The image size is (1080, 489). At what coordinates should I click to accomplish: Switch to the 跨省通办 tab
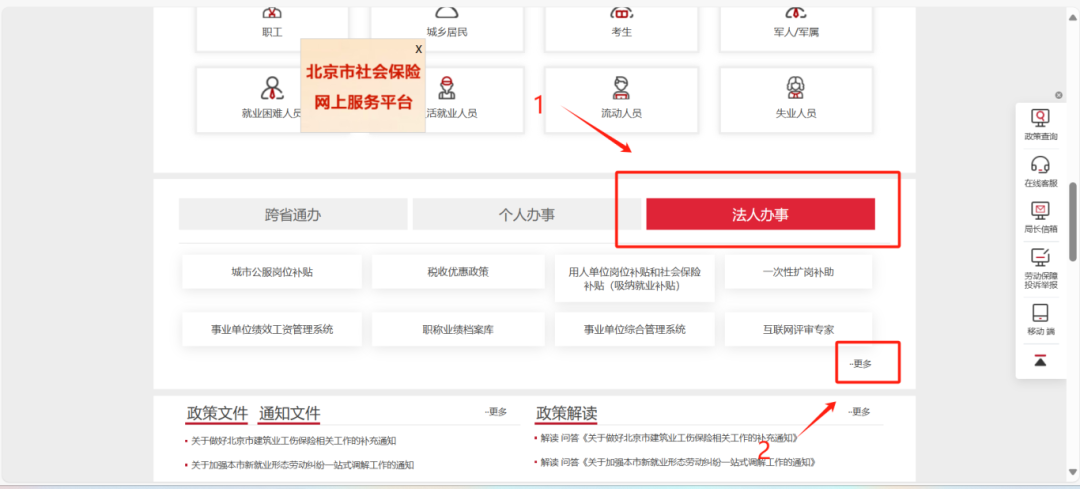pyautogui.click(x=293, y=214)
